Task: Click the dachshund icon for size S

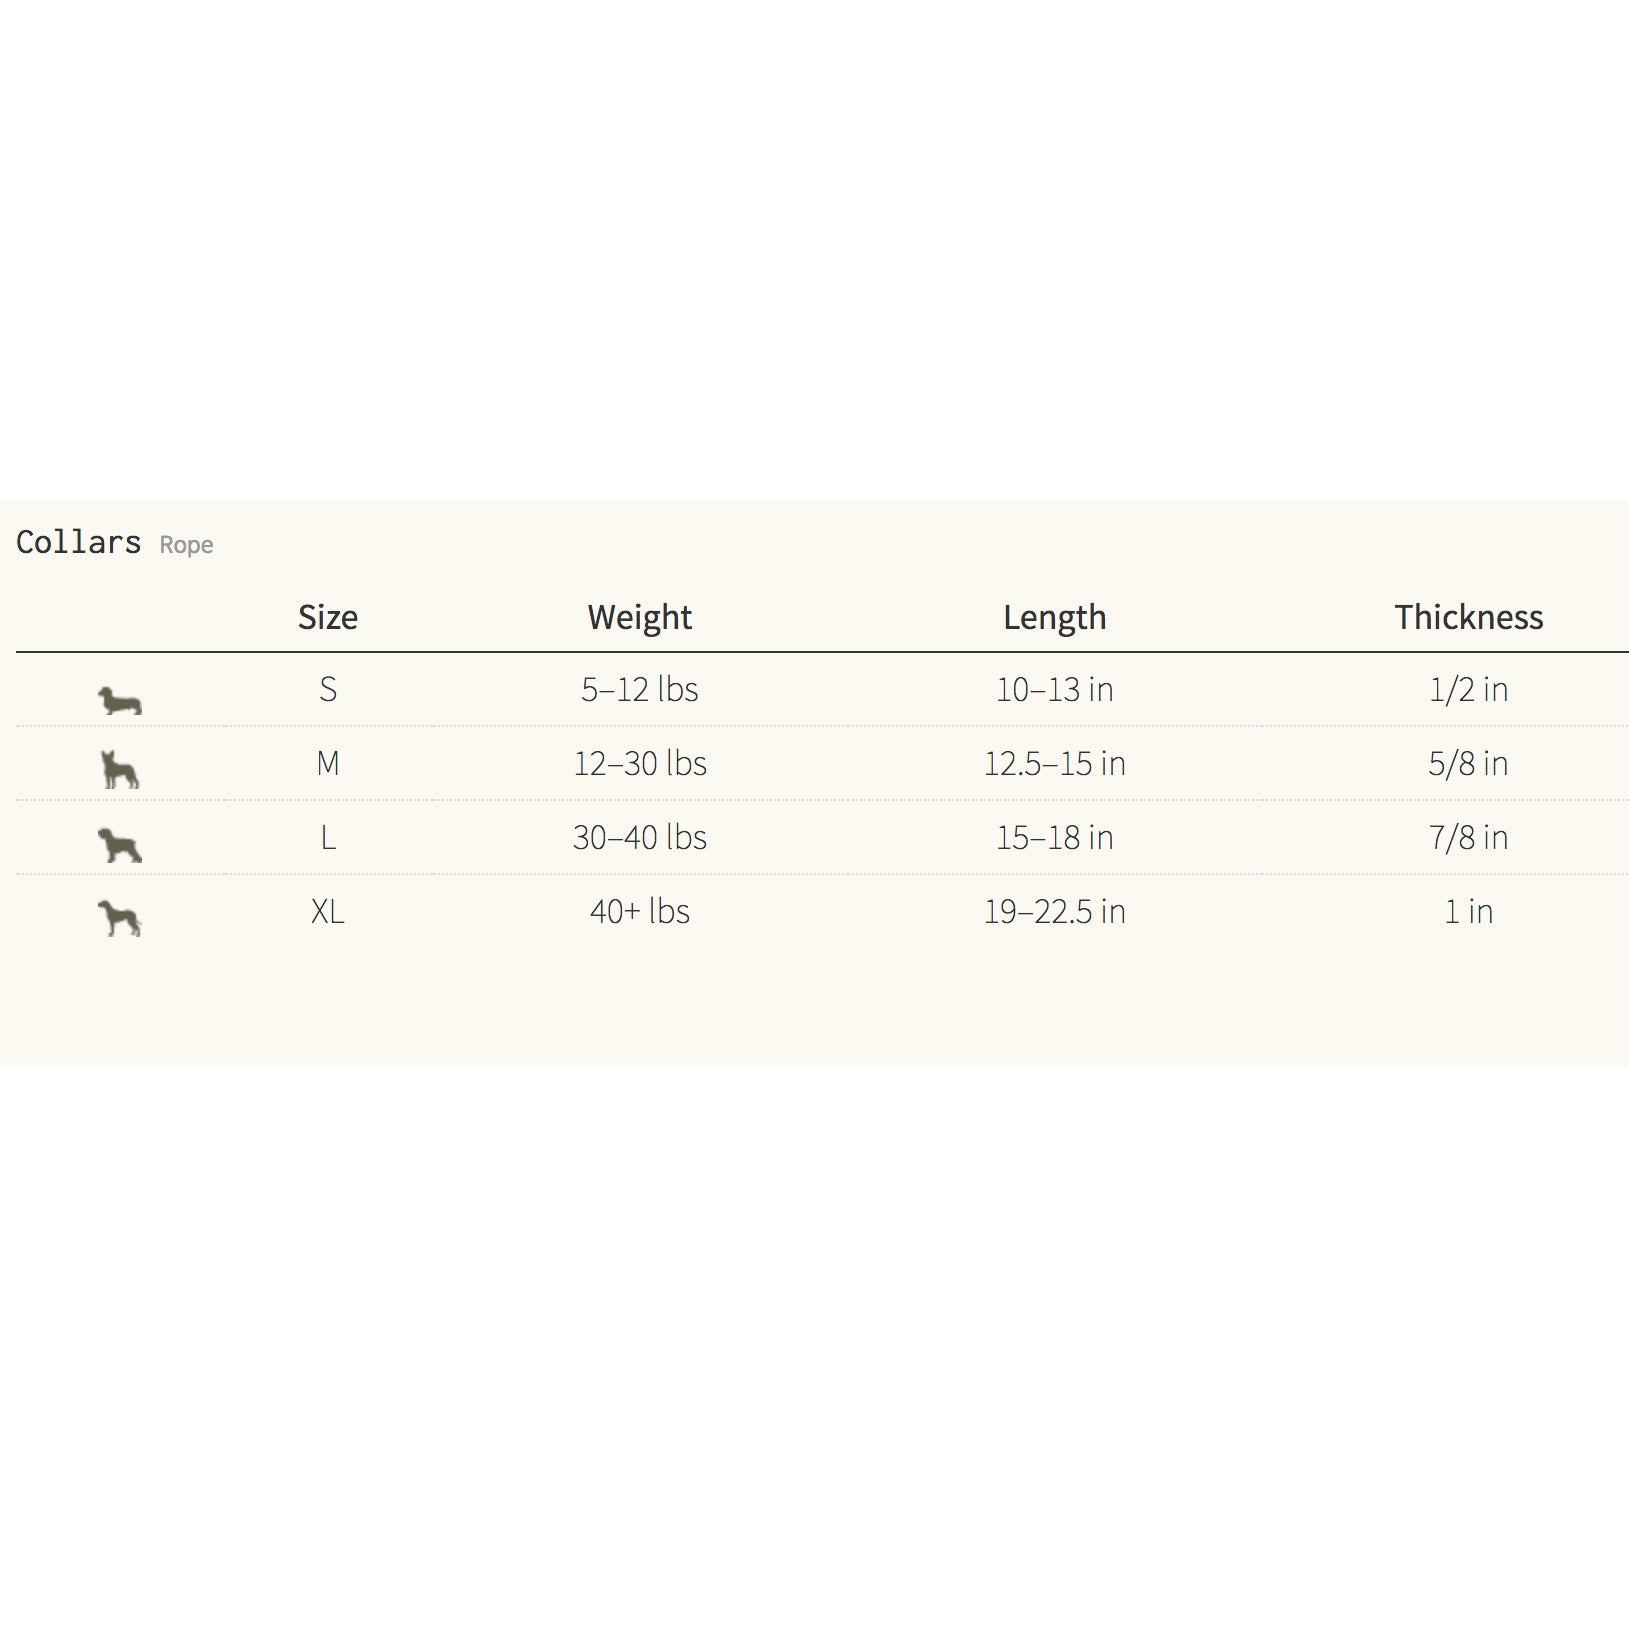Action: tap(120, 701)
